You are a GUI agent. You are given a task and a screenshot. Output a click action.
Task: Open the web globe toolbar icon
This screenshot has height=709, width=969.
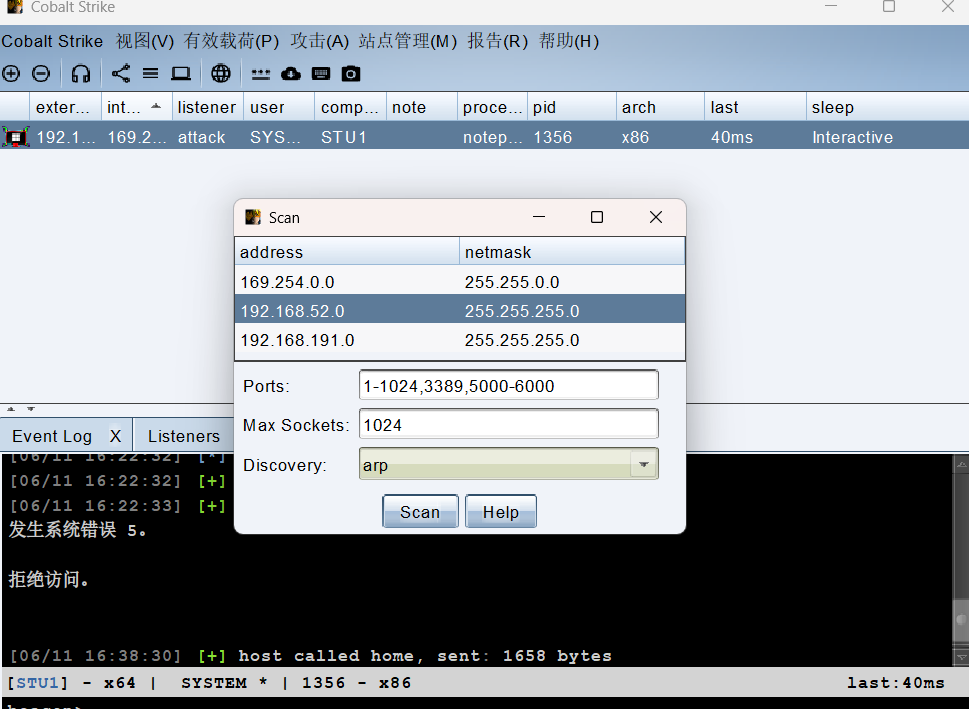click(221, 74)
